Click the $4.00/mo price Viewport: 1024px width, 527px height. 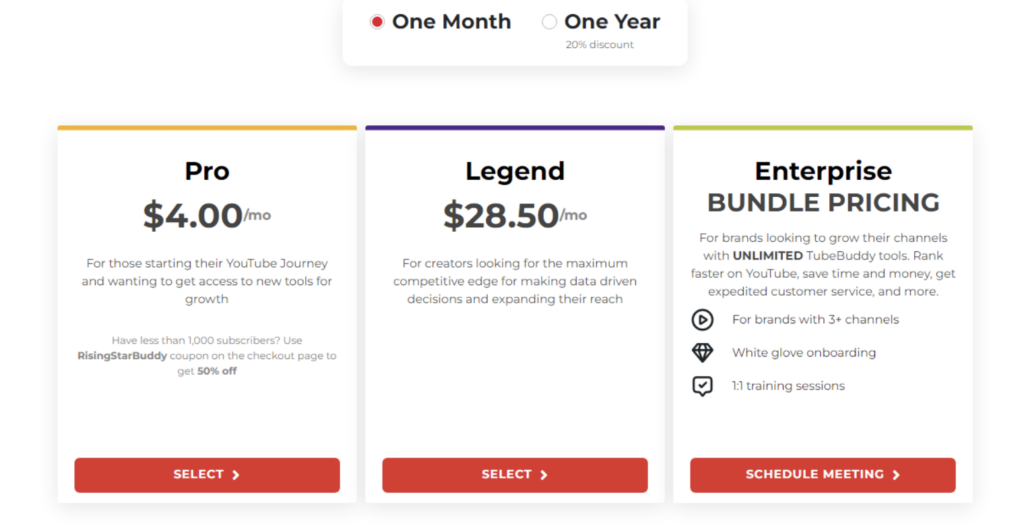(206, 216)
